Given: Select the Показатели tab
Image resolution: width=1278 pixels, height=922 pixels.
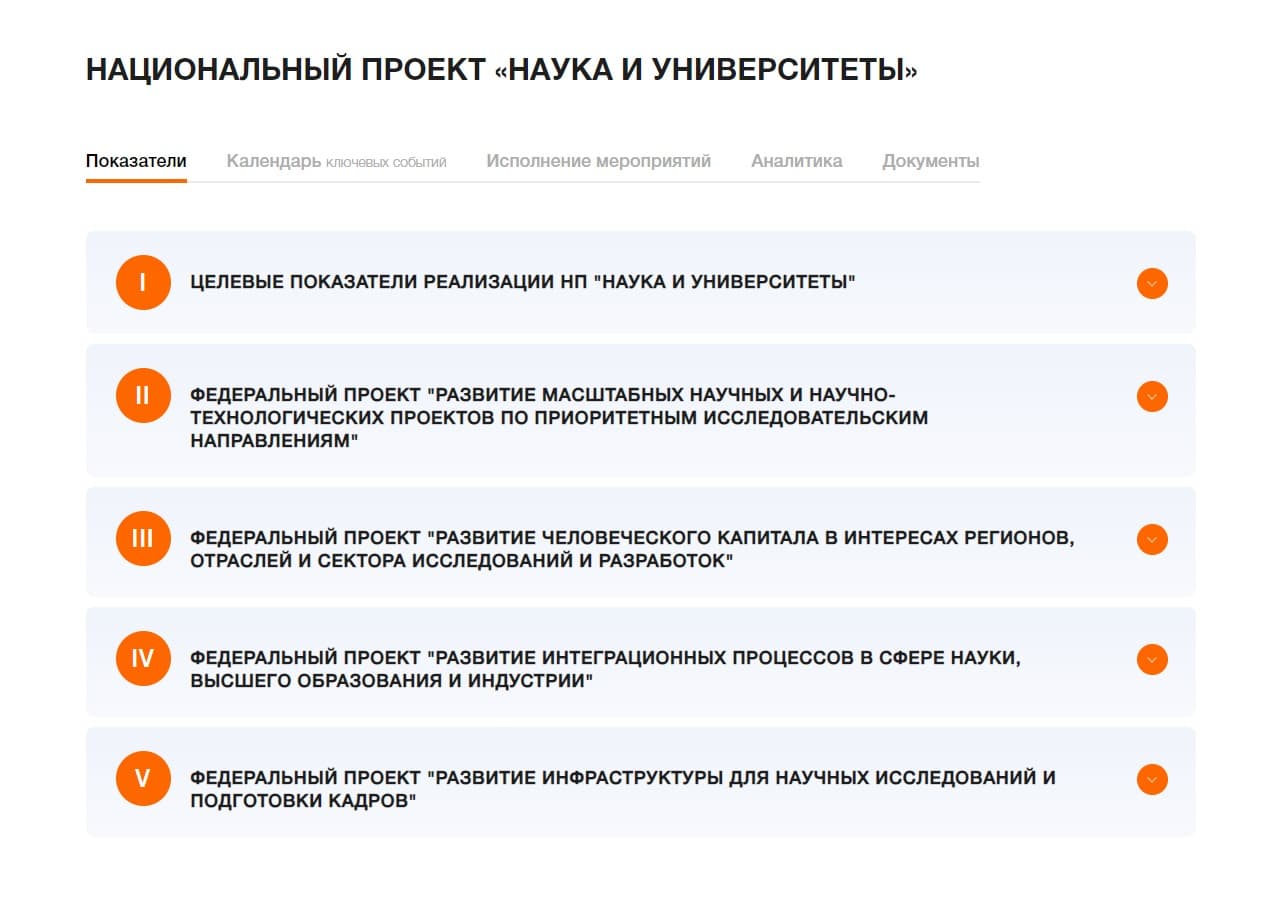Looking at the screenshot, I should pyautogui.click(x=136, y=161).
